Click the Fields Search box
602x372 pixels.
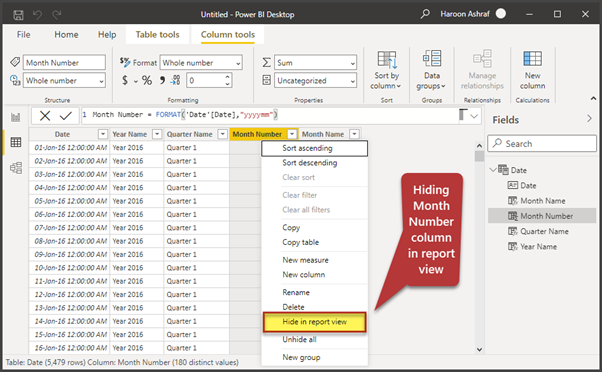(542, 144)
